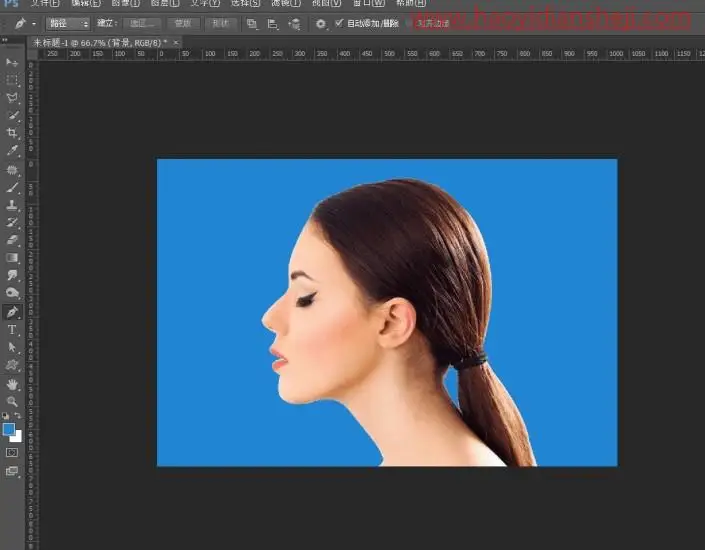Reset to default foreground/background colors
Image resolution: width=705 pixels, height=550 pixels.
[5, 416]
